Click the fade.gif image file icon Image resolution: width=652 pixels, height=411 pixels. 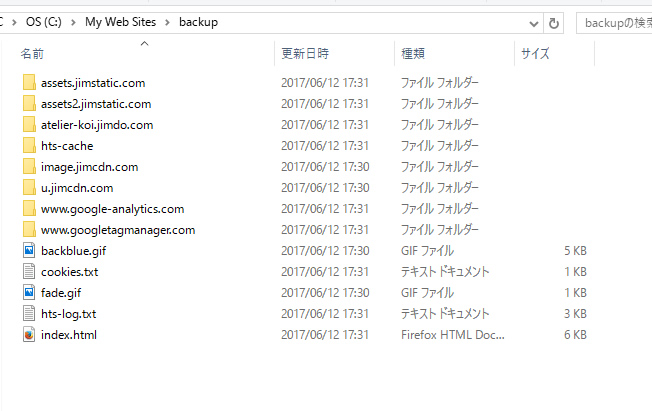(x=29, y=292)
